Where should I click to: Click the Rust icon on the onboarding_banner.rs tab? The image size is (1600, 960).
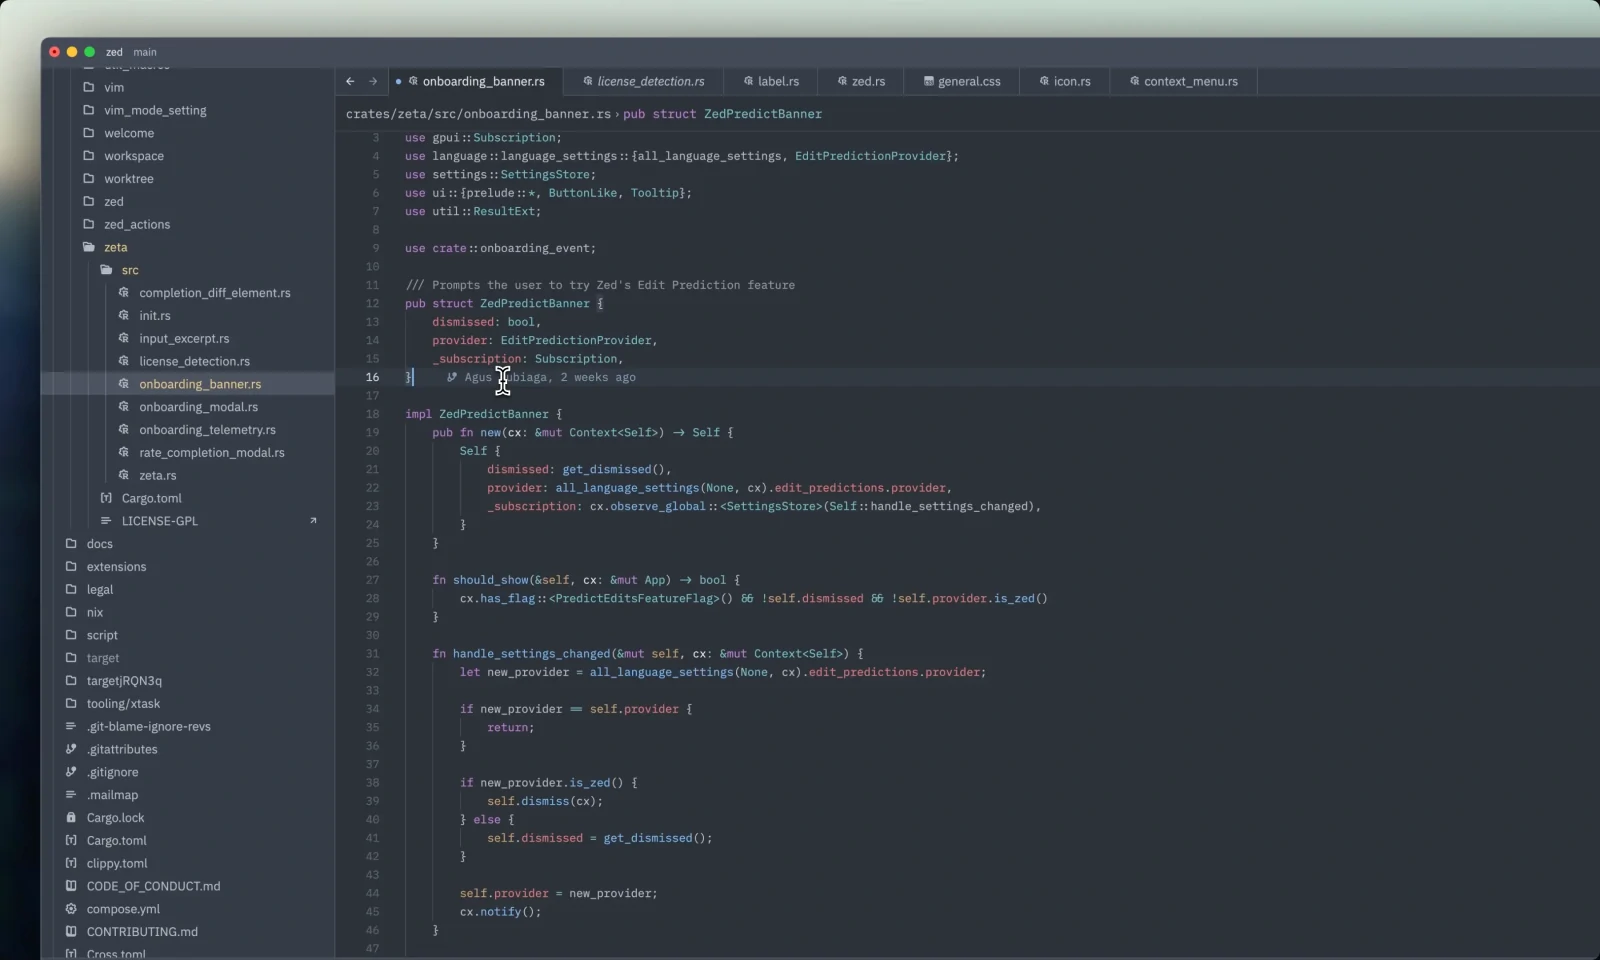click(414, 81)
